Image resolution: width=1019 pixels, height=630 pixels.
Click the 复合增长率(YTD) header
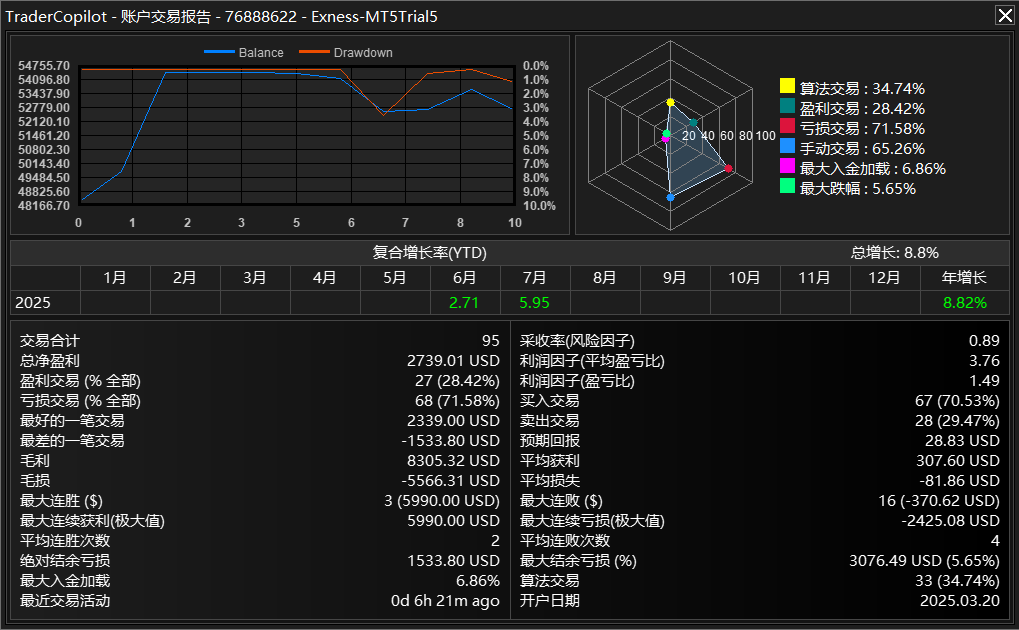click(430, 252)
